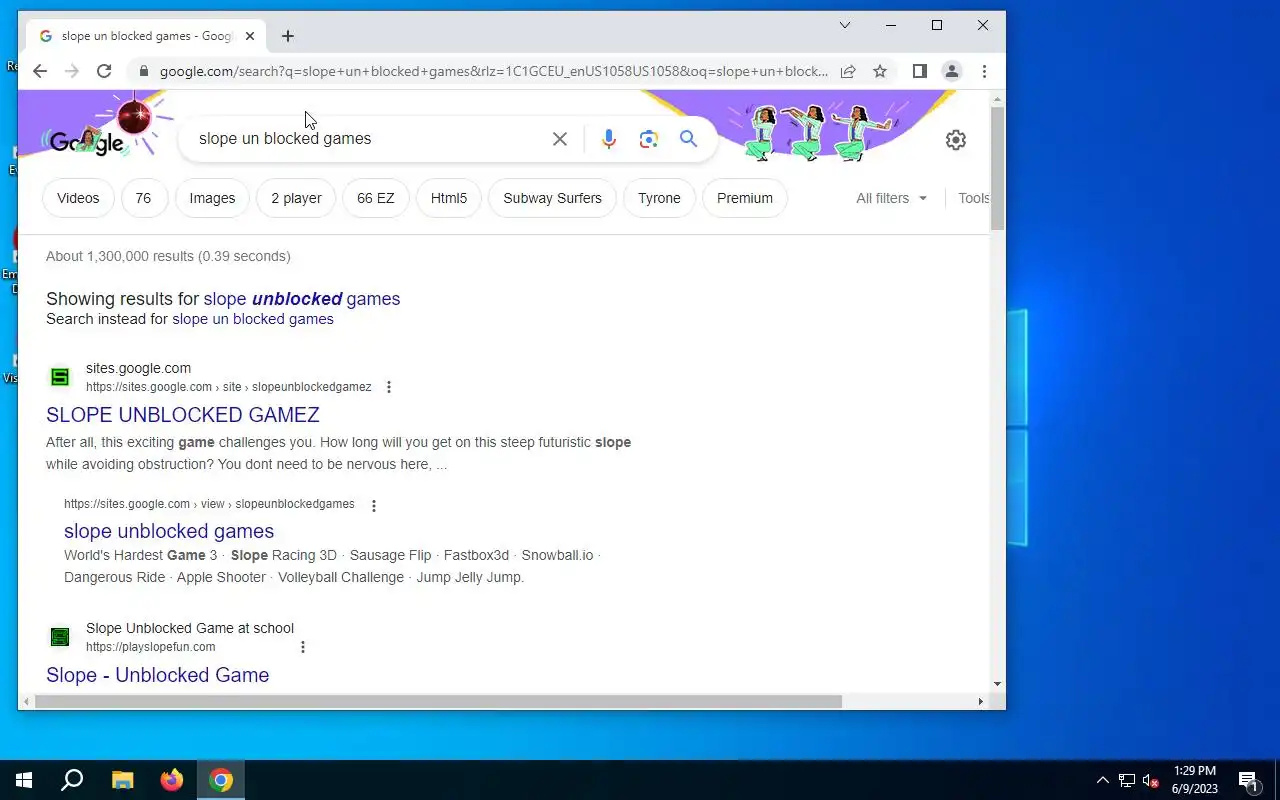Click the padlock site info icon
The width and height of the screenshot is (1280, 800).
[x=144, y=71]
